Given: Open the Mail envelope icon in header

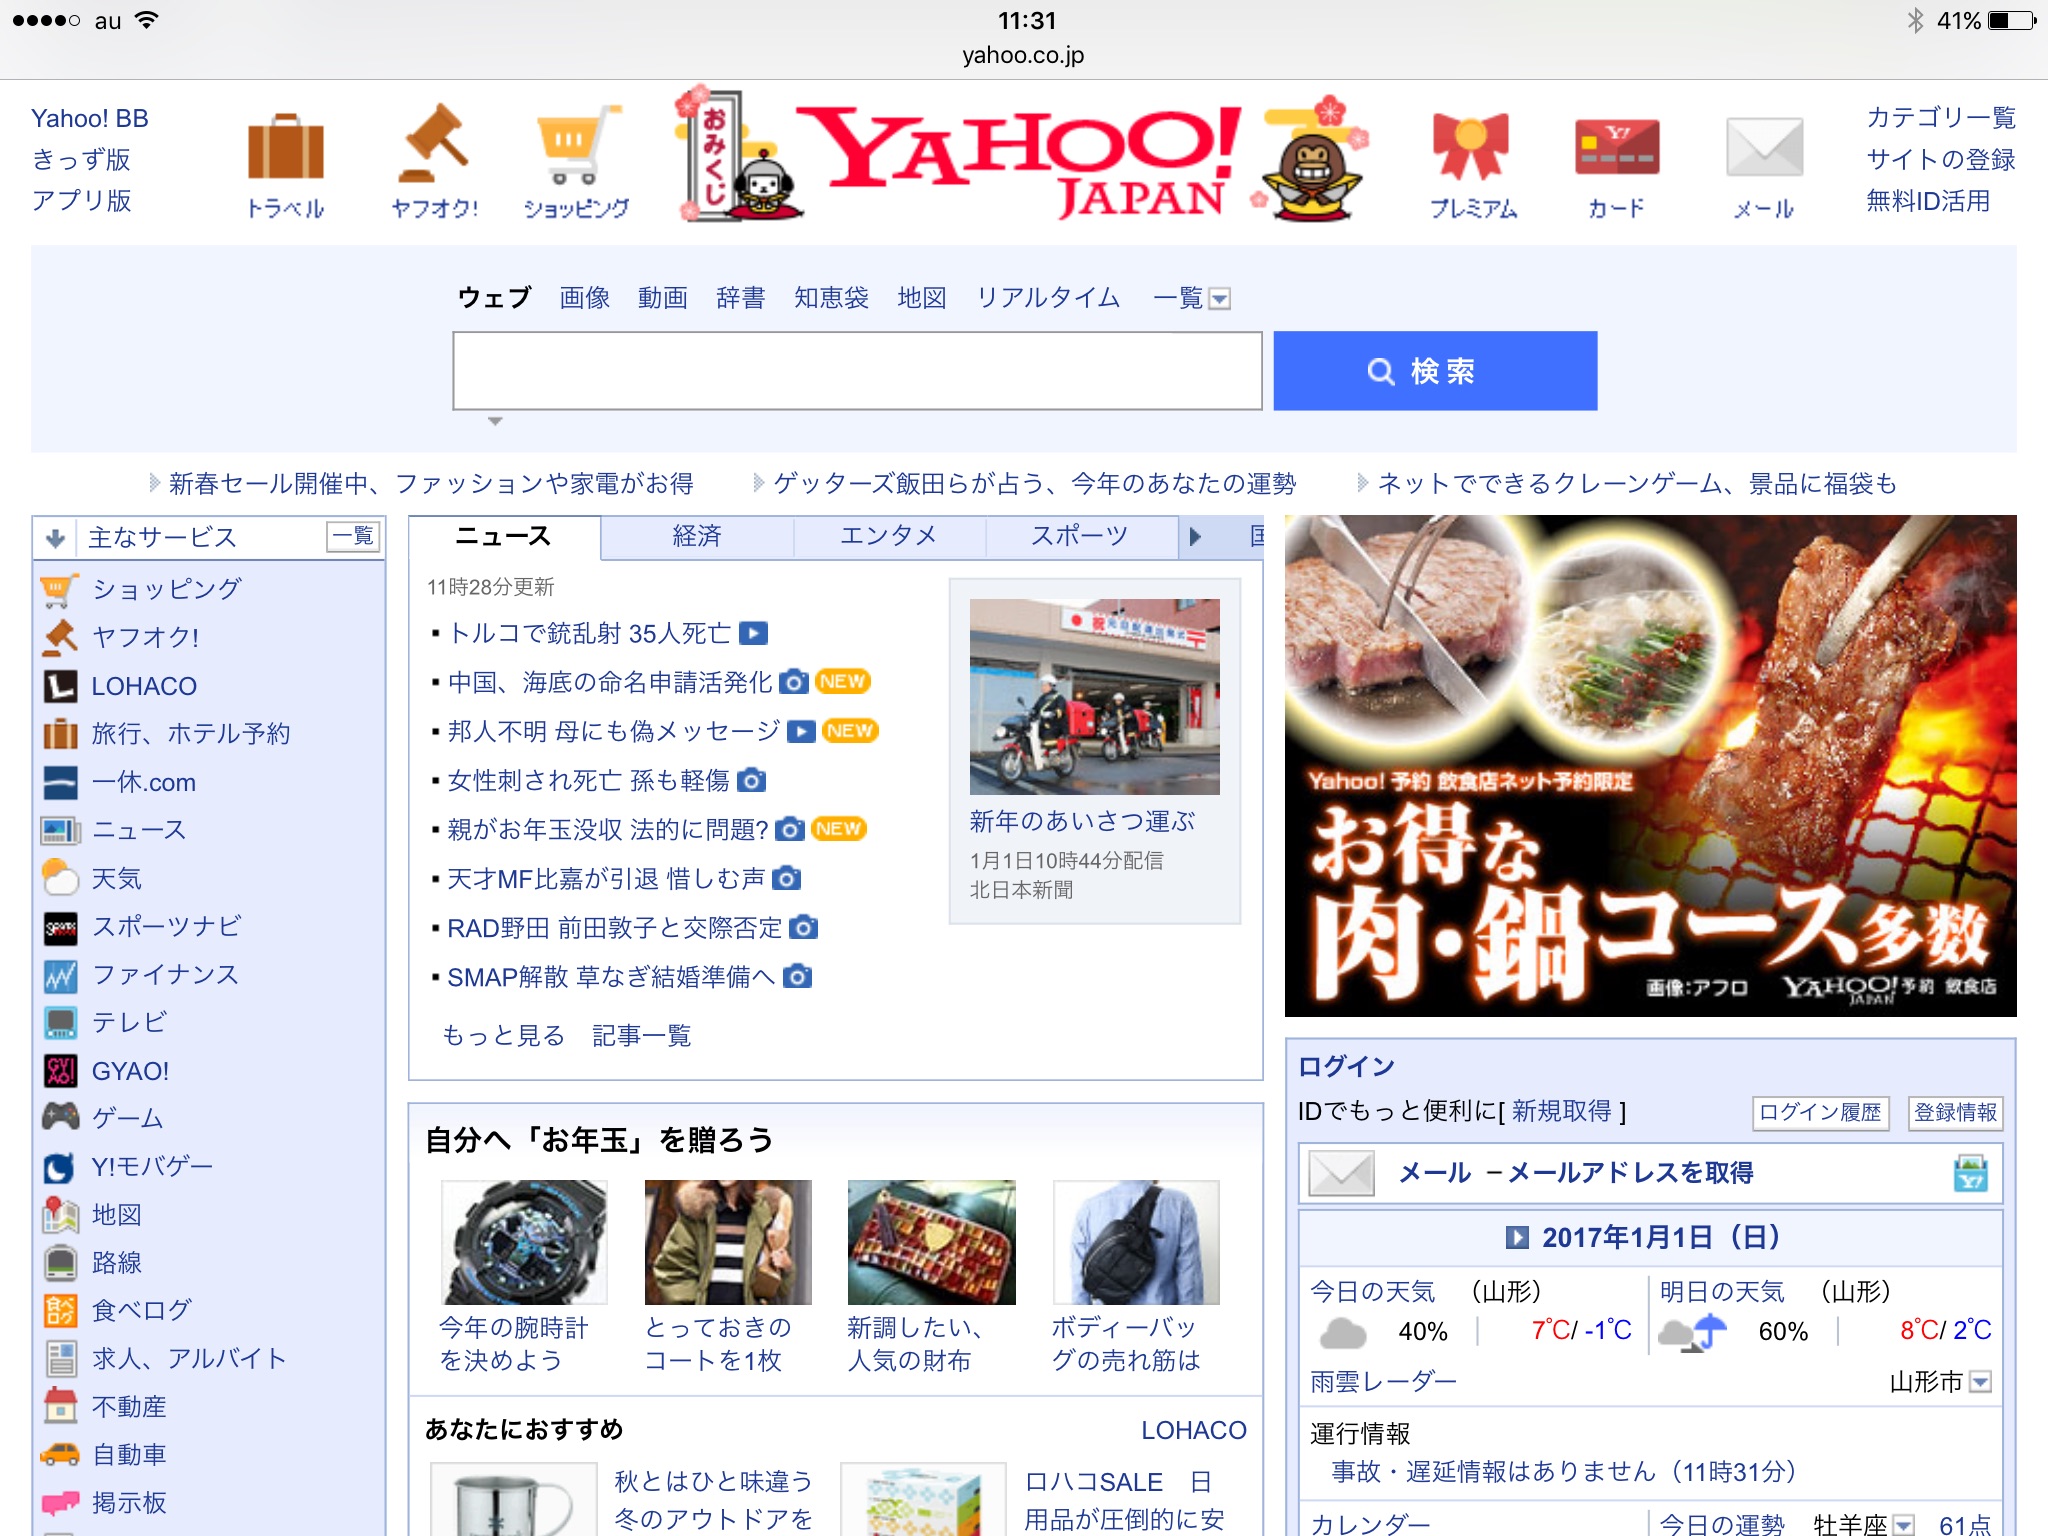Looking at the screenshot, I should [x=1764, y=147].
